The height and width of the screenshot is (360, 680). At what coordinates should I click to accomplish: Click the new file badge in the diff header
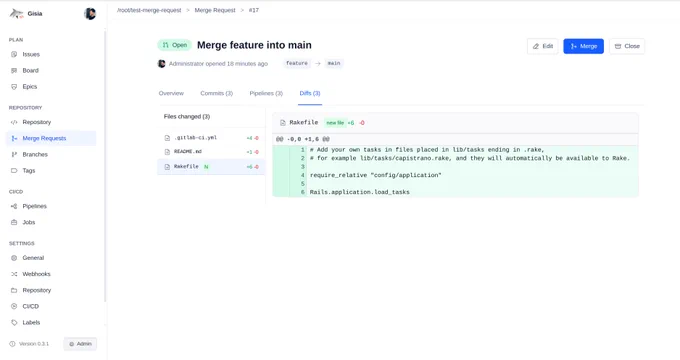335,123
